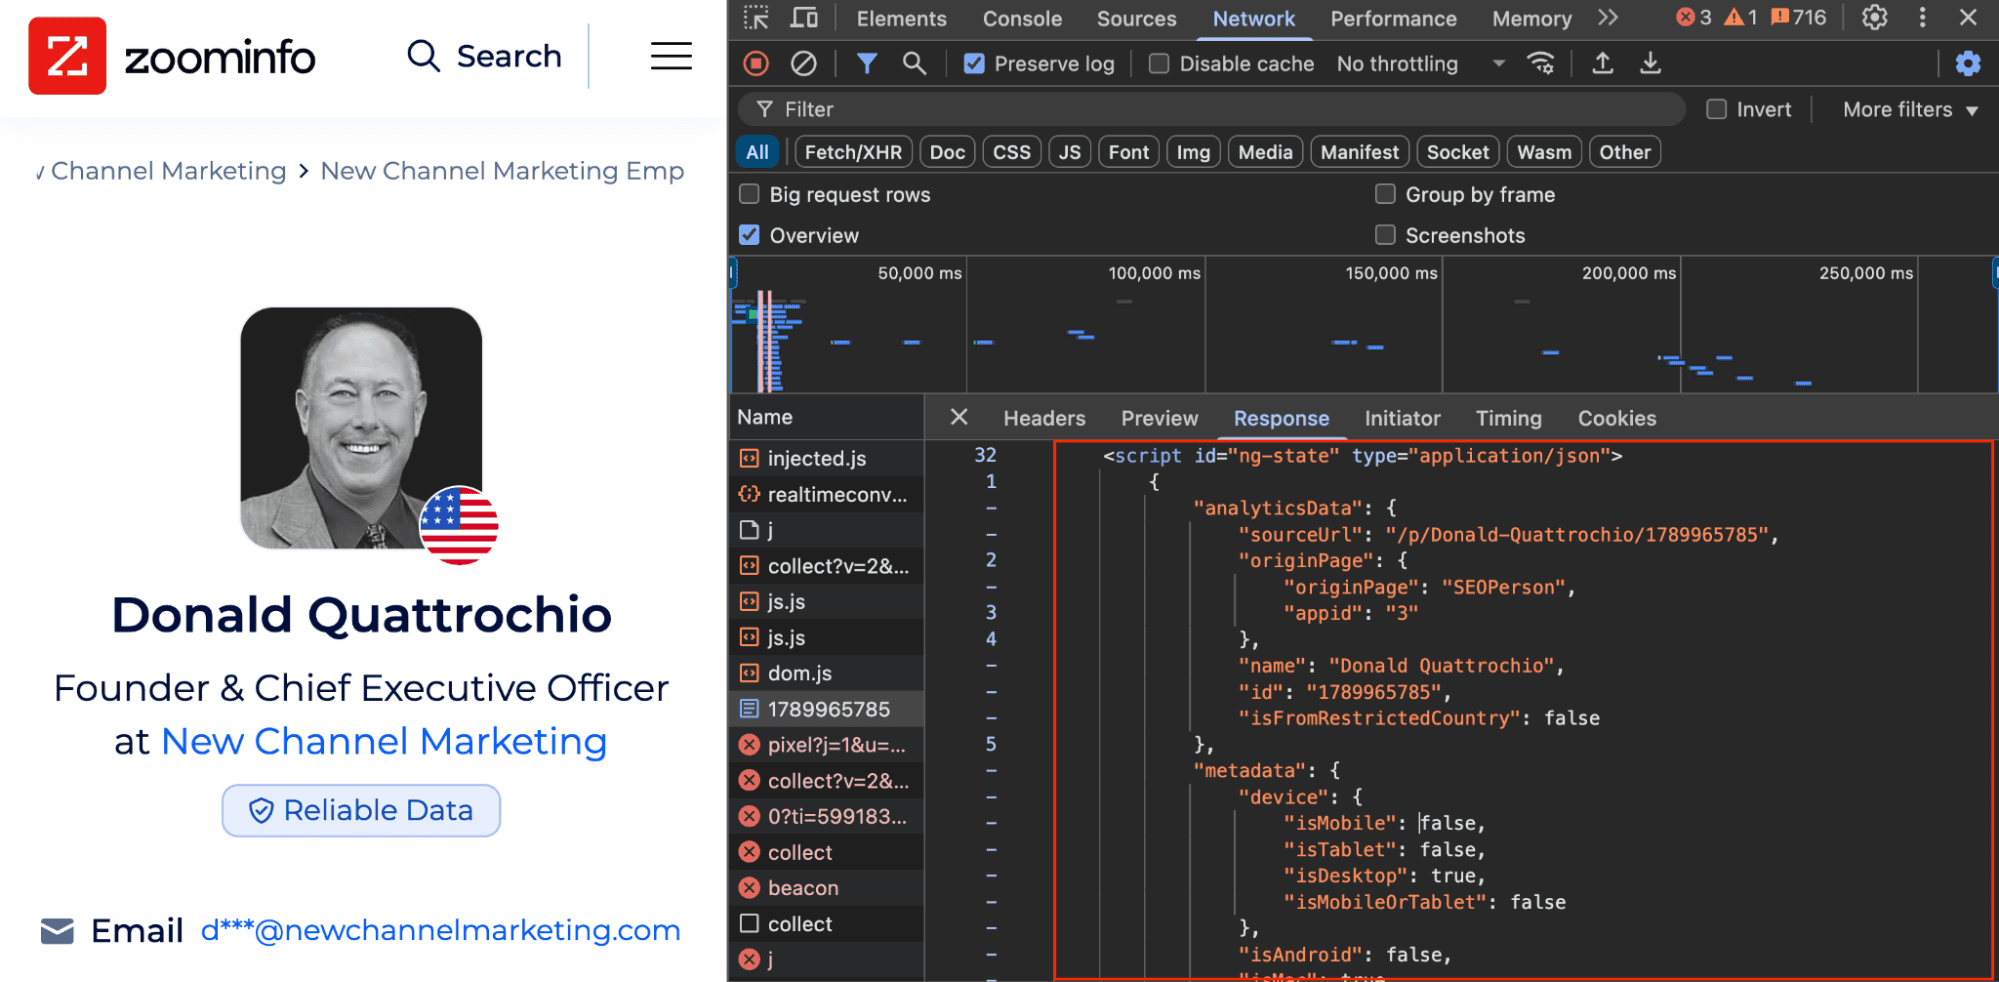Enable Screenshots checkbox
The image size is (1999, 982).
[x=1385, y=235]
